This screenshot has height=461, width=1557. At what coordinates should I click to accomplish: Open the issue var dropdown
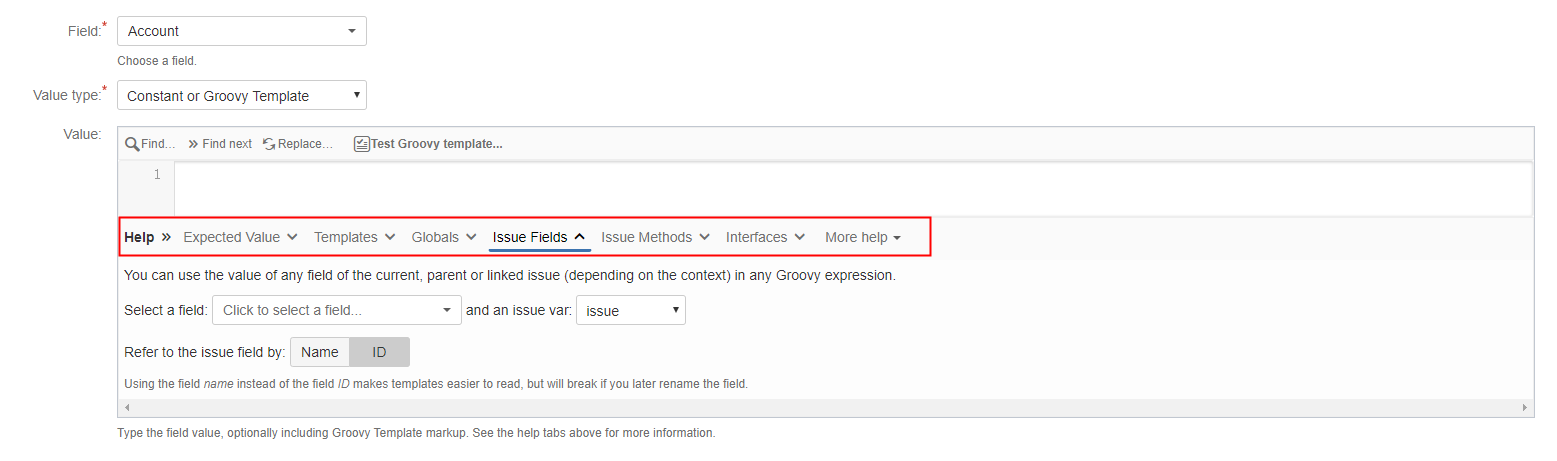[630, 310]
